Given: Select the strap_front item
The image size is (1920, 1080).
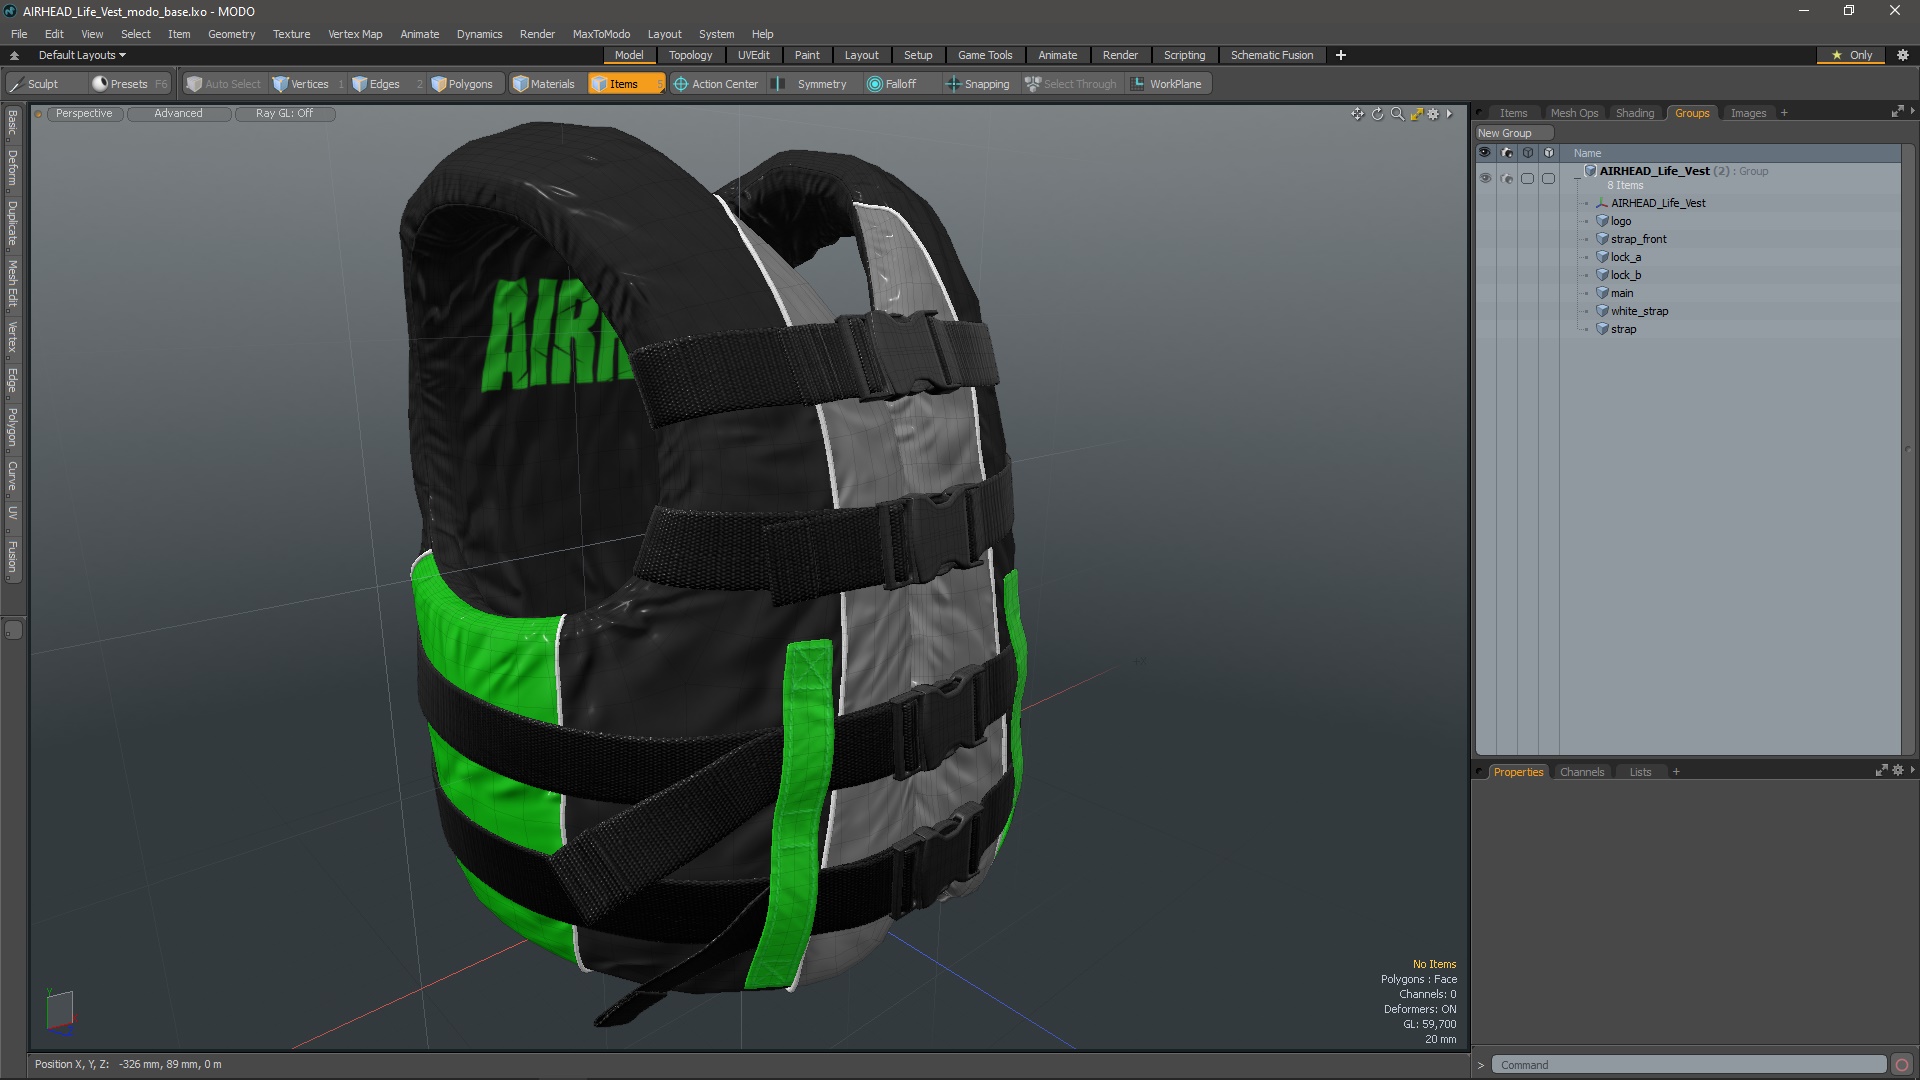Looking at the screenshot, I should [x=1638, y=239].
